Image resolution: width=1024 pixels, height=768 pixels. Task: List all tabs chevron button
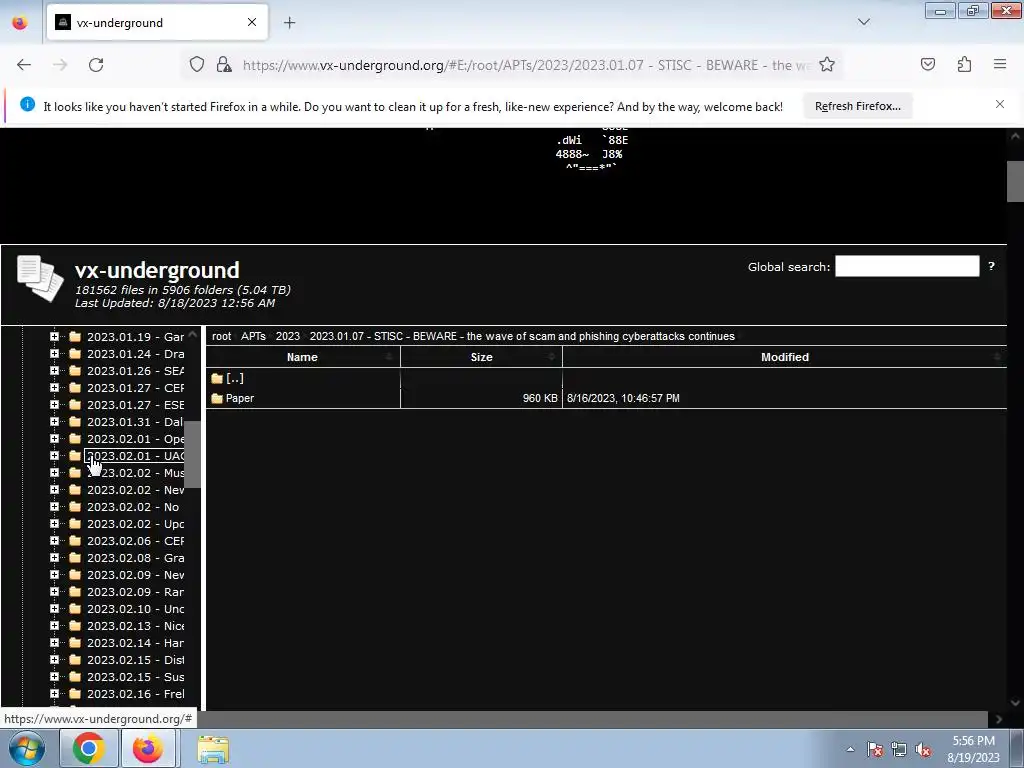[x=863, y=22]
